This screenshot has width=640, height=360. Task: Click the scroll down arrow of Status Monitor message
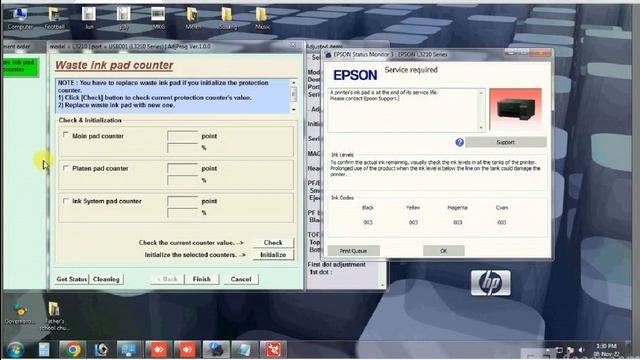[x=481, y=128]
